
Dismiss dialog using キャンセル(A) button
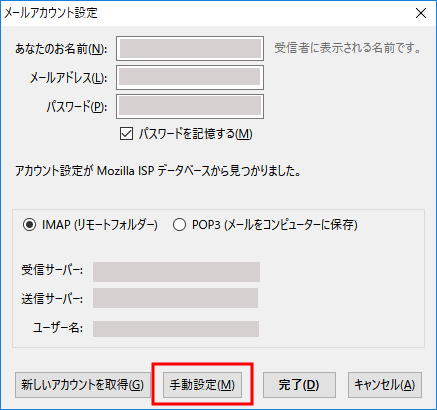click(x=385, y=385)
